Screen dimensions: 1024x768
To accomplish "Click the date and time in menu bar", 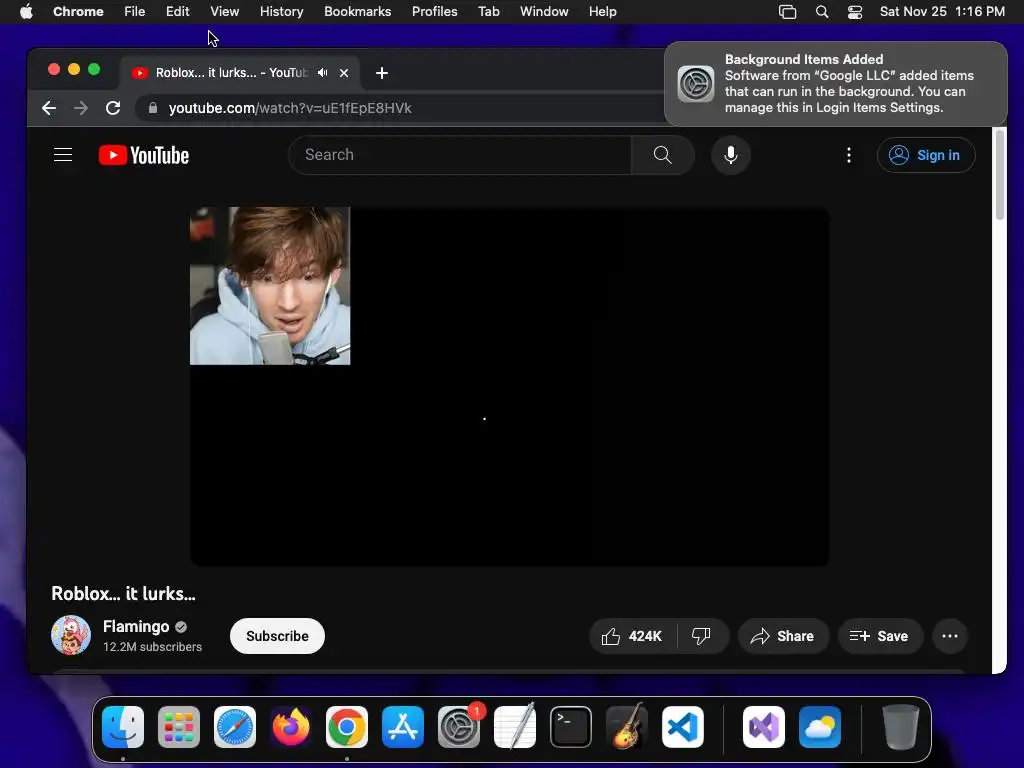I will [x=942, y=12].
